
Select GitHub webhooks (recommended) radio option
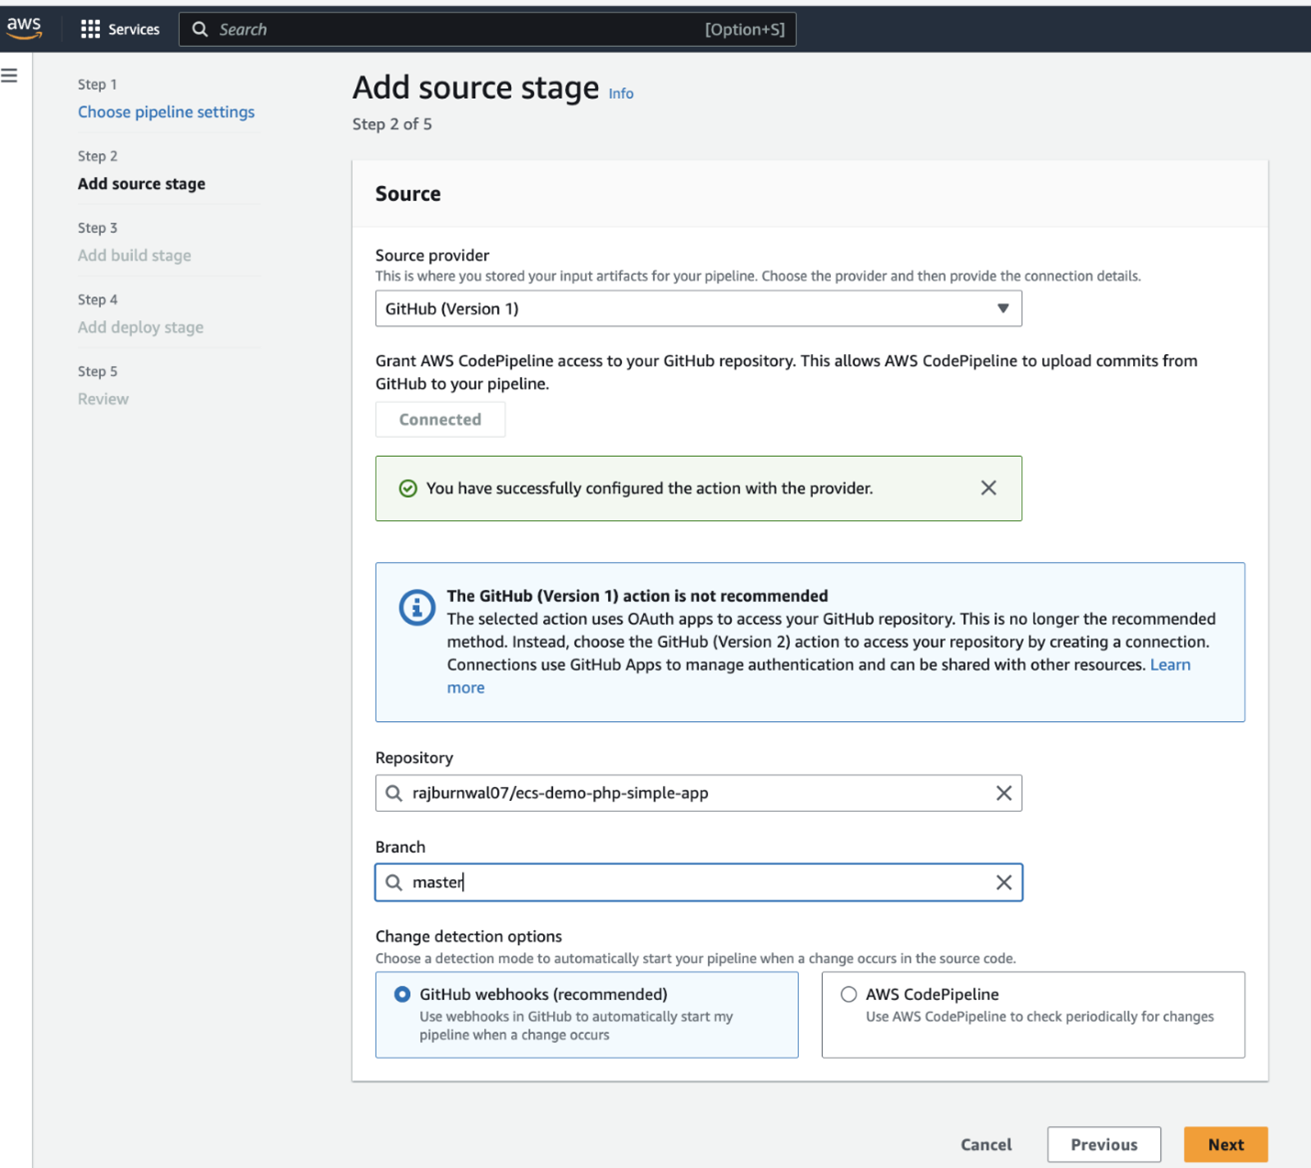pos(402,994)
